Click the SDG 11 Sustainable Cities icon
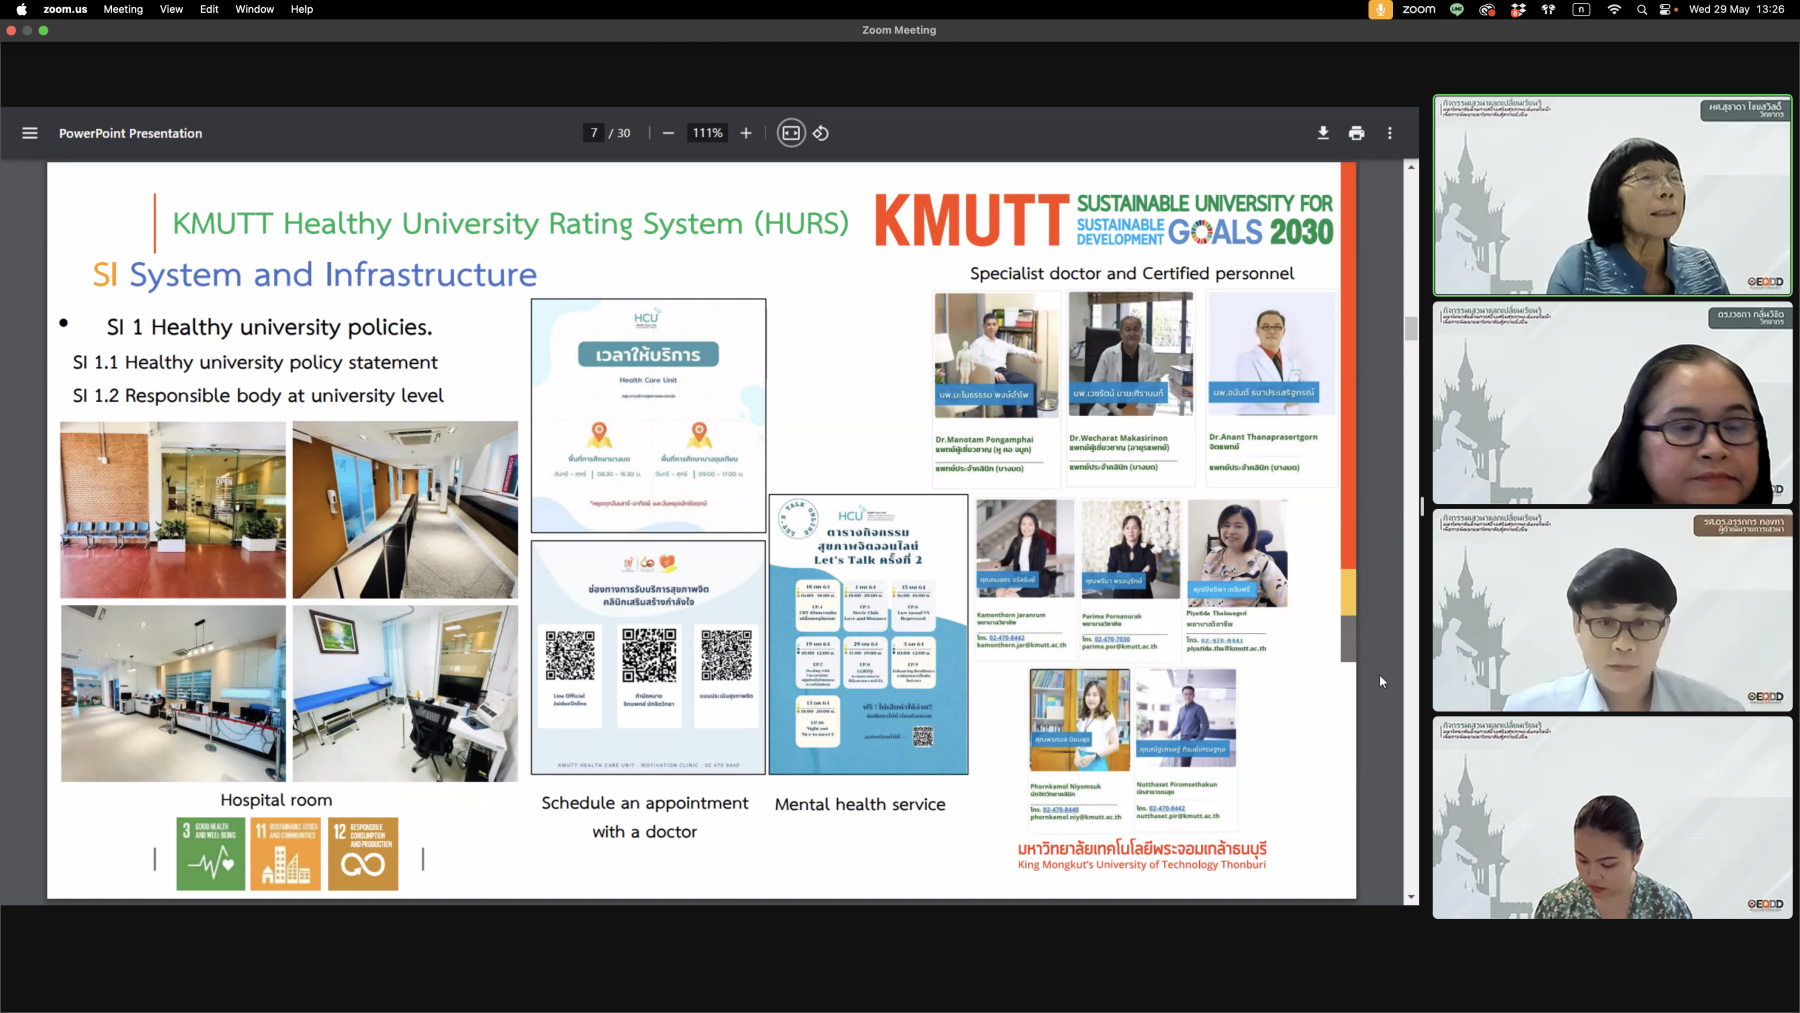 pos(286,854)
